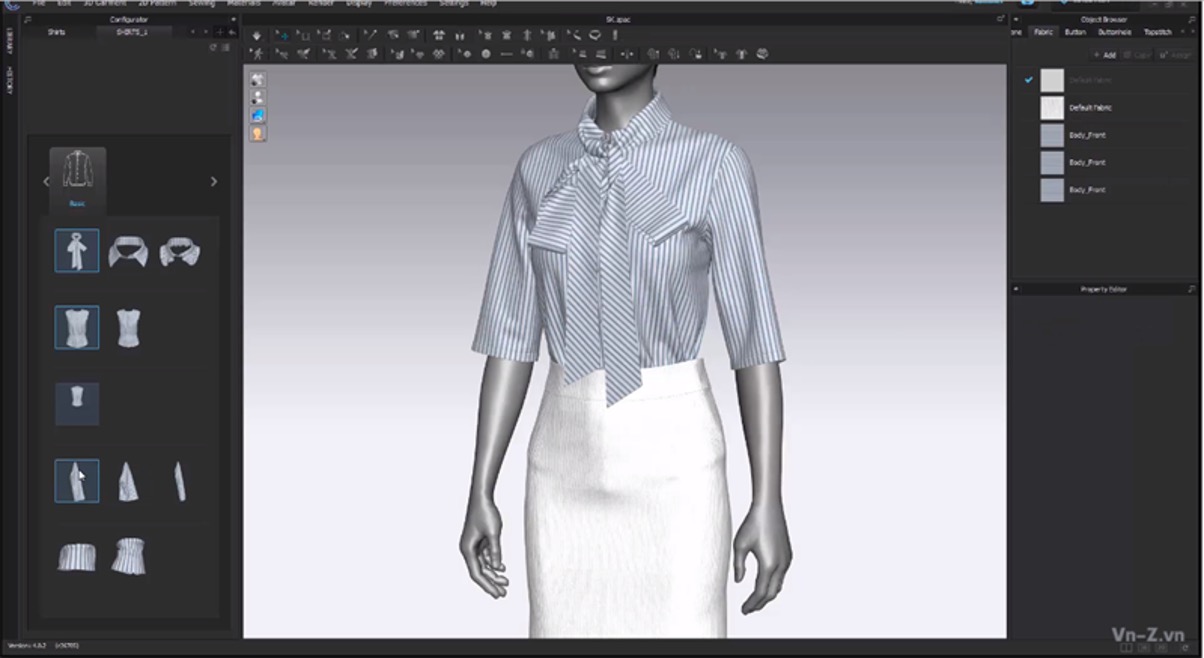Choose the spread collar style thumbnail
This screenshot has height=658, width=1204.
[128, 252]
